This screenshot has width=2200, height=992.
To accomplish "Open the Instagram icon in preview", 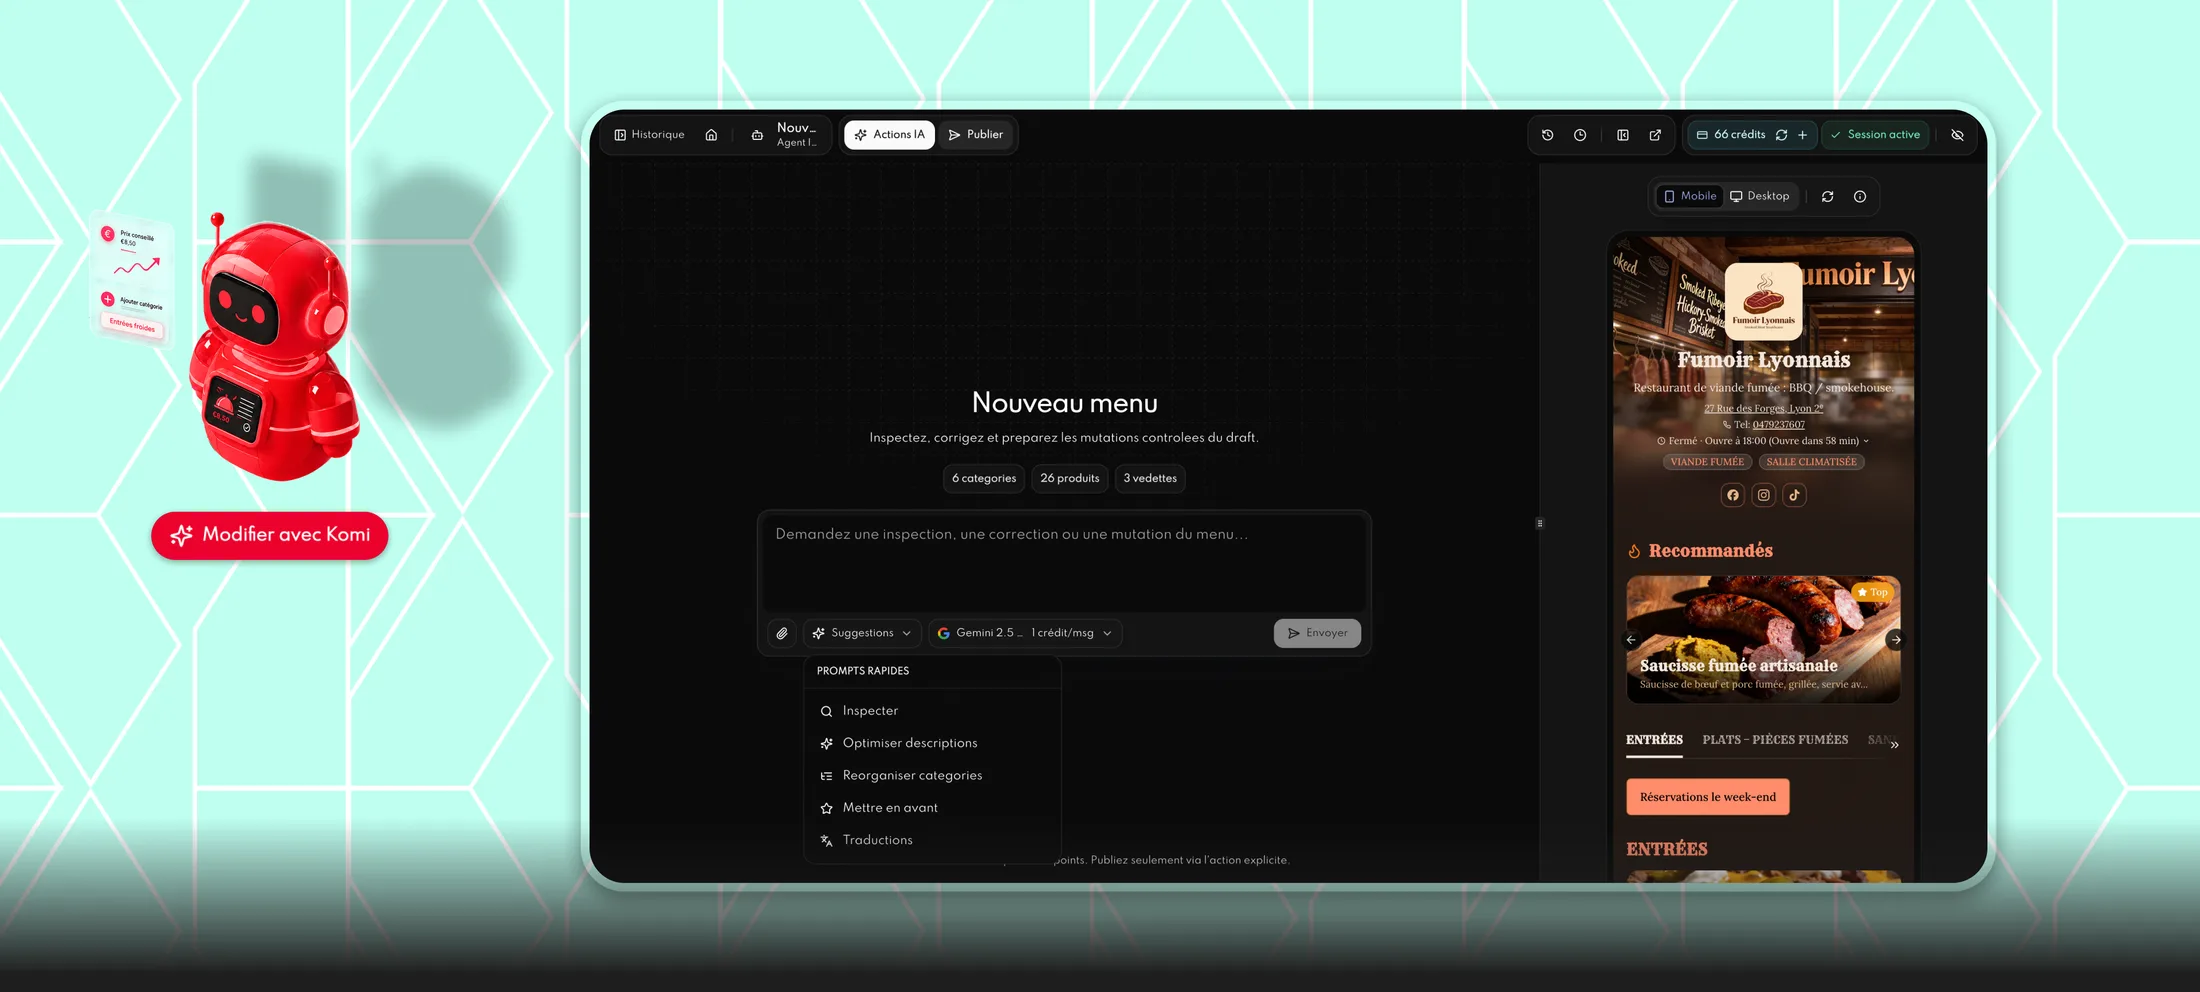I will click(1763, 495).
